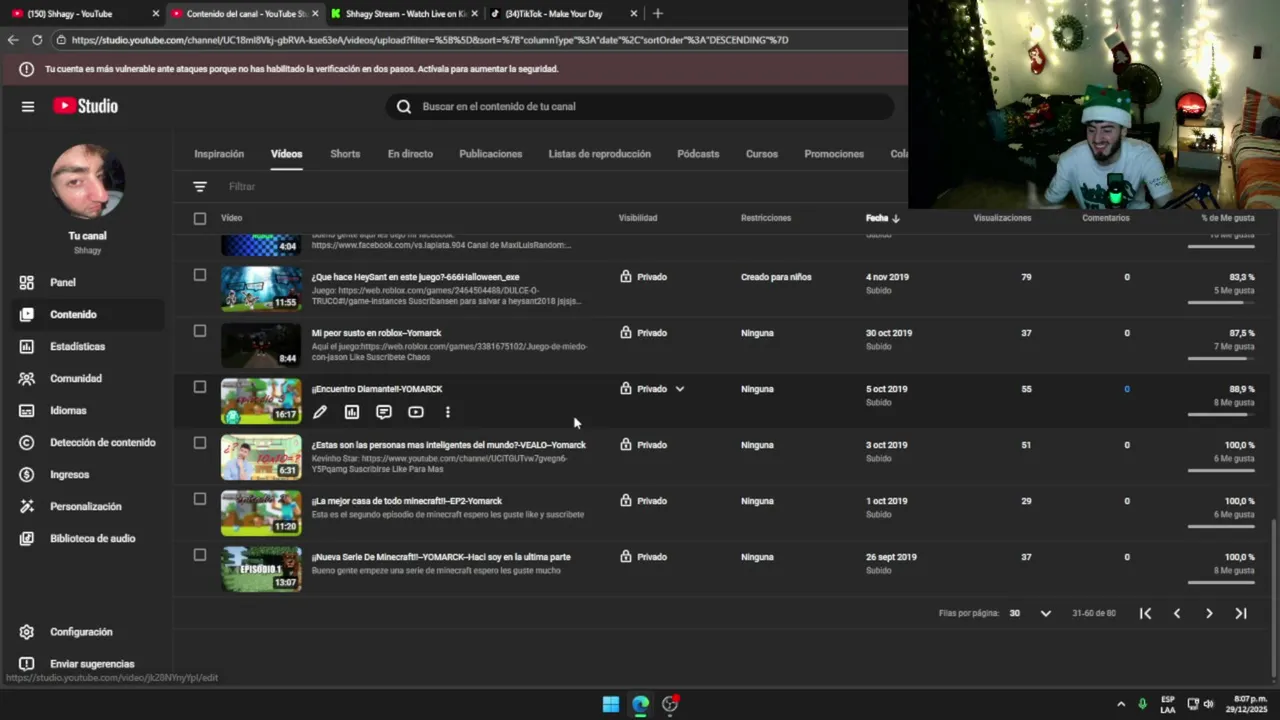1280x720 pixels.
Task: Click the Tu canal profile picture
Action: pos(88,181)
